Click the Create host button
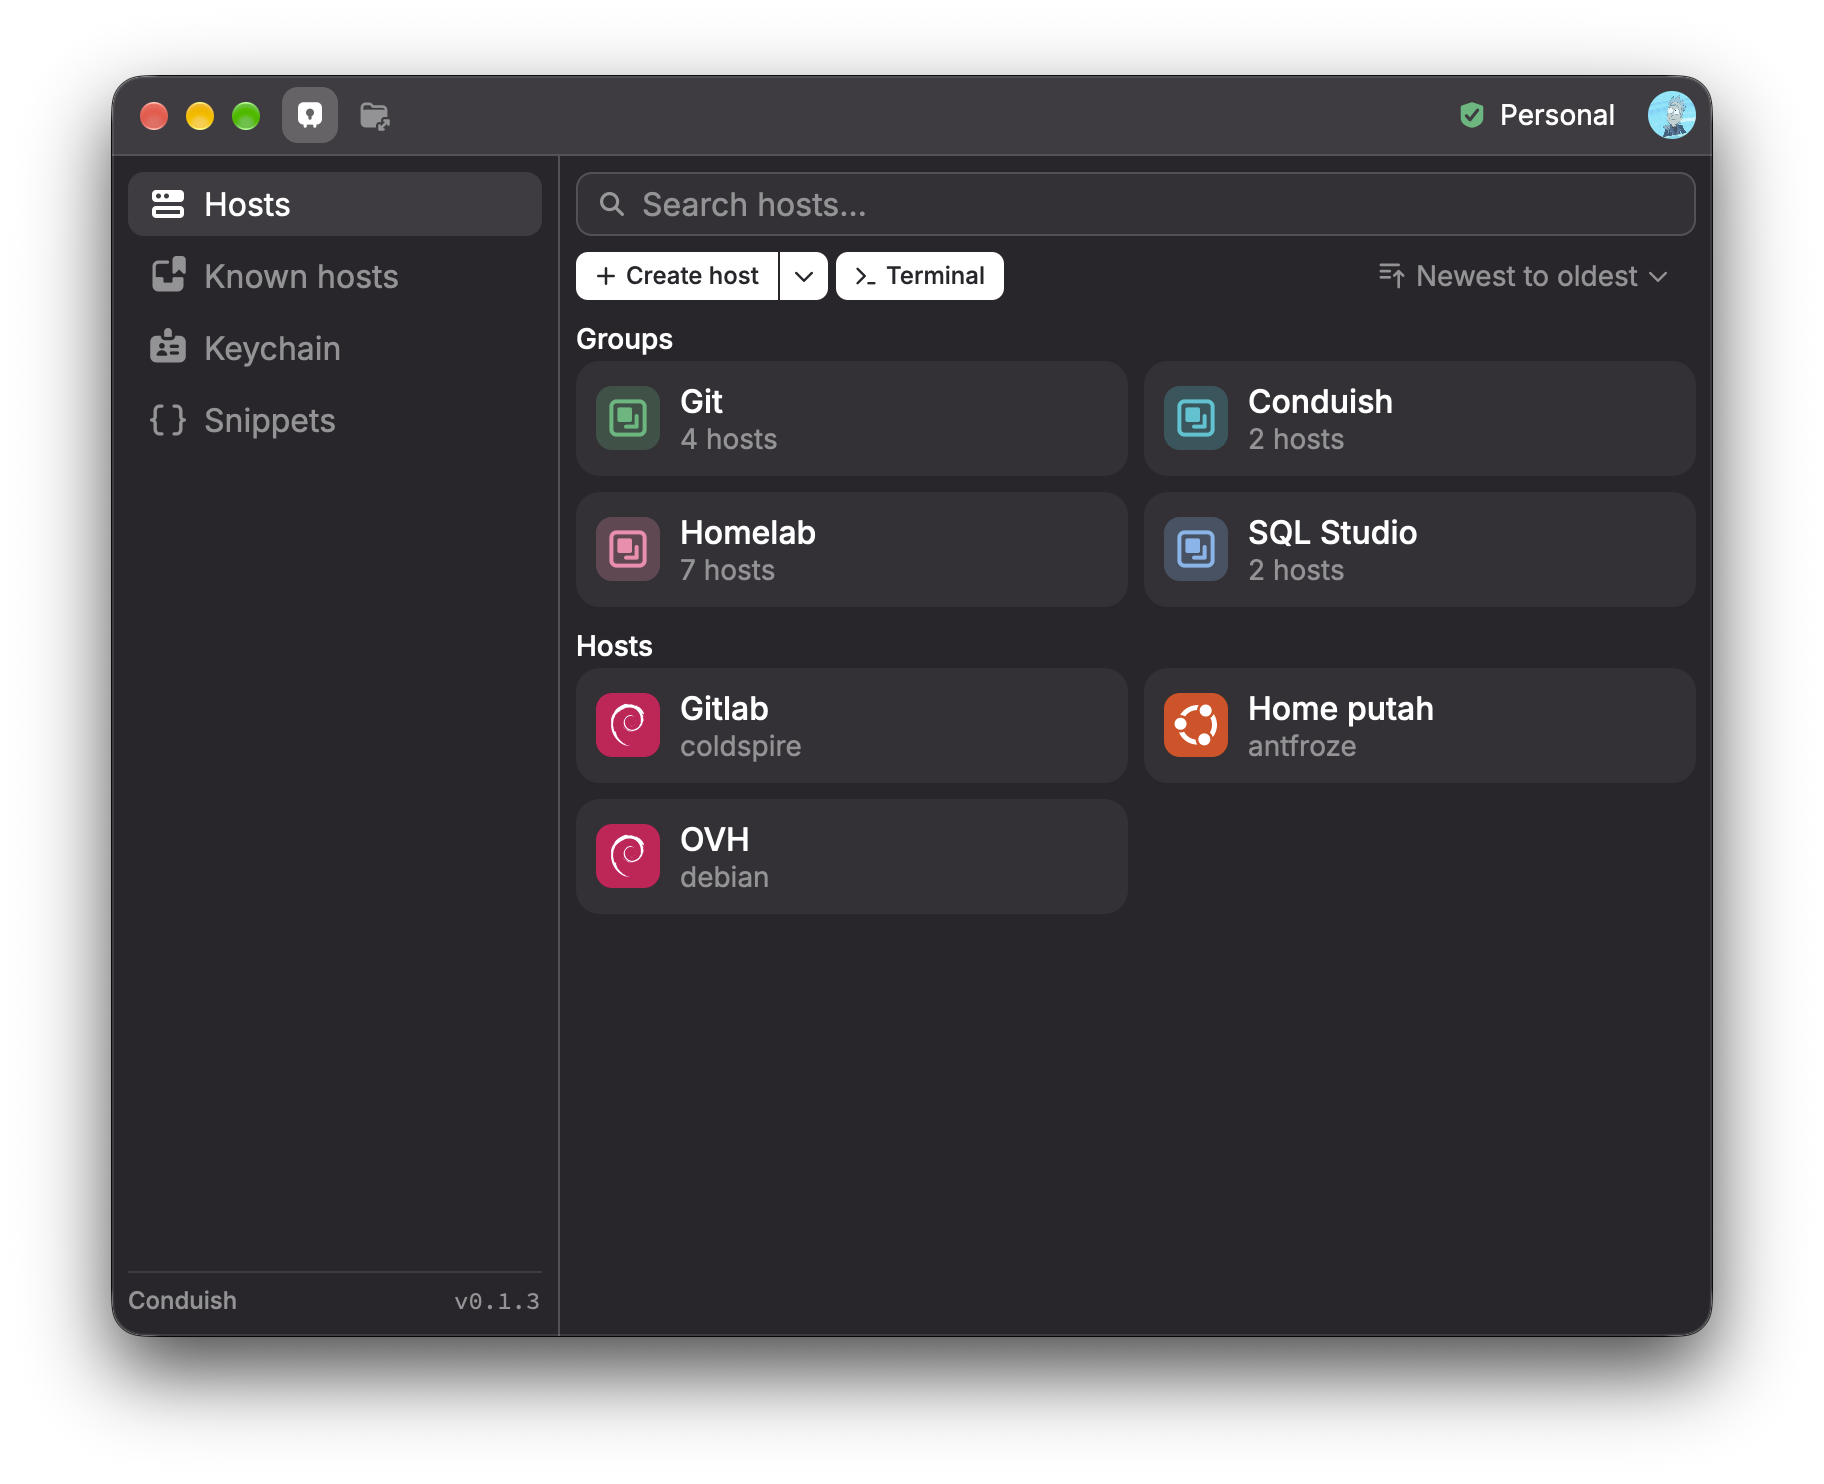Image resolution: width=1824 pixels, height=1484 pixels. [677, 276]
